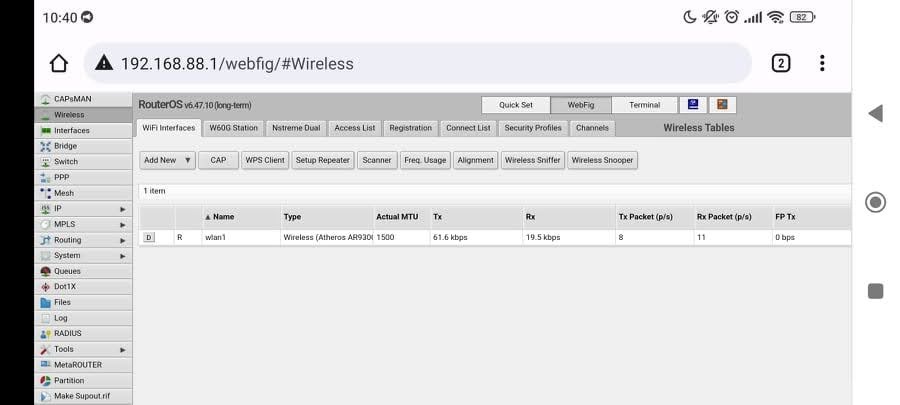Open the Queues sidebar icon
The image size is (900, 405).
[45, 271]
